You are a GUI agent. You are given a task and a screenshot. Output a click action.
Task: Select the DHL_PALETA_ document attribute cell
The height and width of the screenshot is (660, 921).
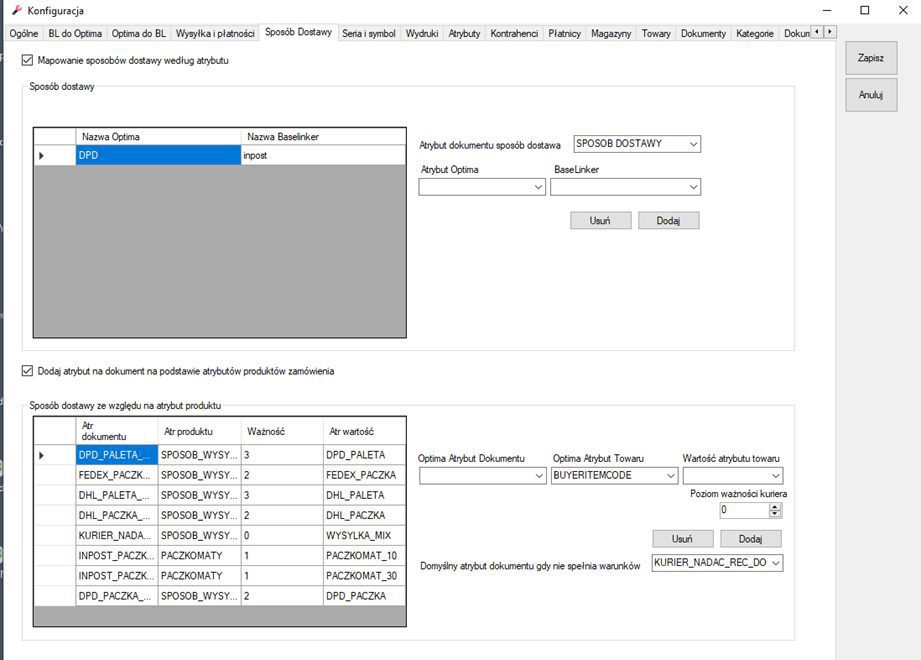tap(117, 496)
